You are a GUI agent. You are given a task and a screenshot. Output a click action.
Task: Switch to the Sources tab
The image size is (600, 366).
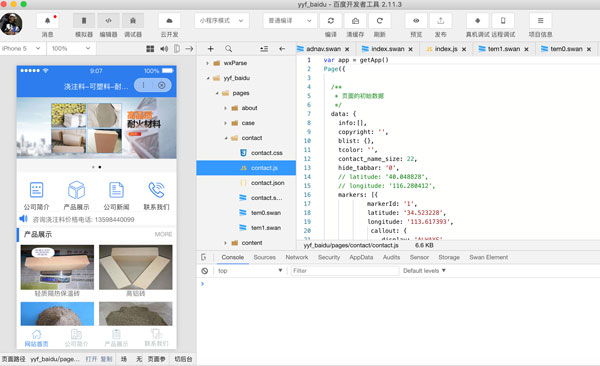coord(264,257)
